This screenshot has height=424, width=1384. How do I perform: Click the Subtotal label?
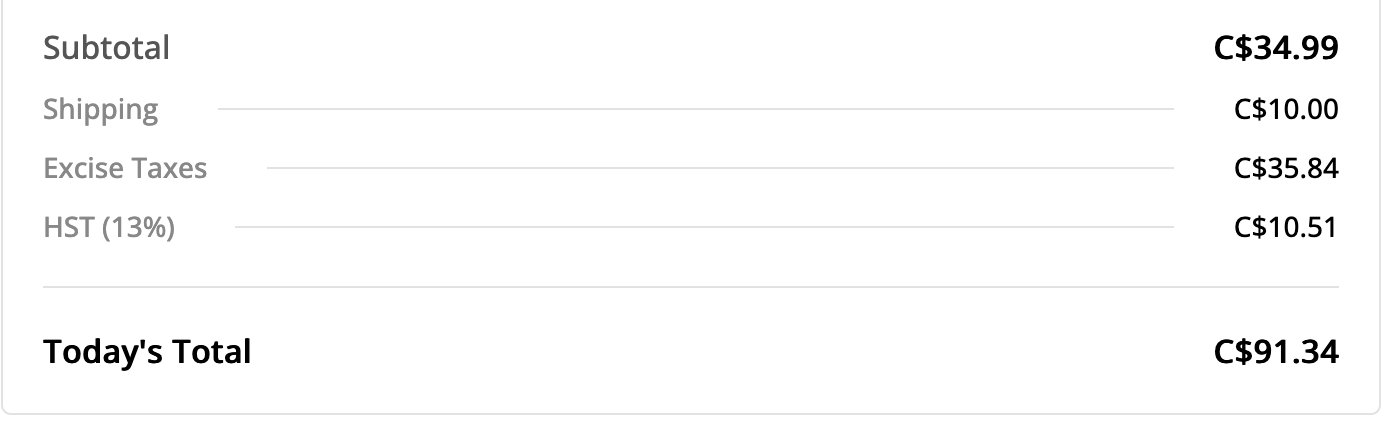tap(106, 48)
